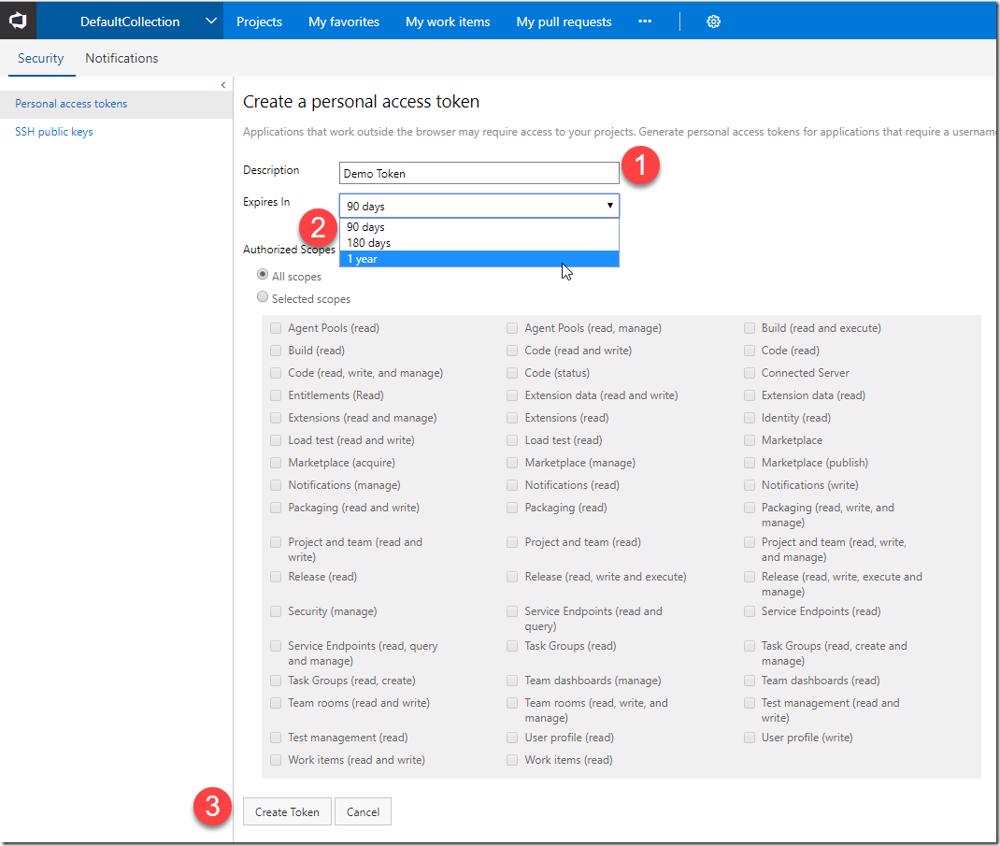
Task: Check Release (read, write and execute) scope
Action: [511, 576]
